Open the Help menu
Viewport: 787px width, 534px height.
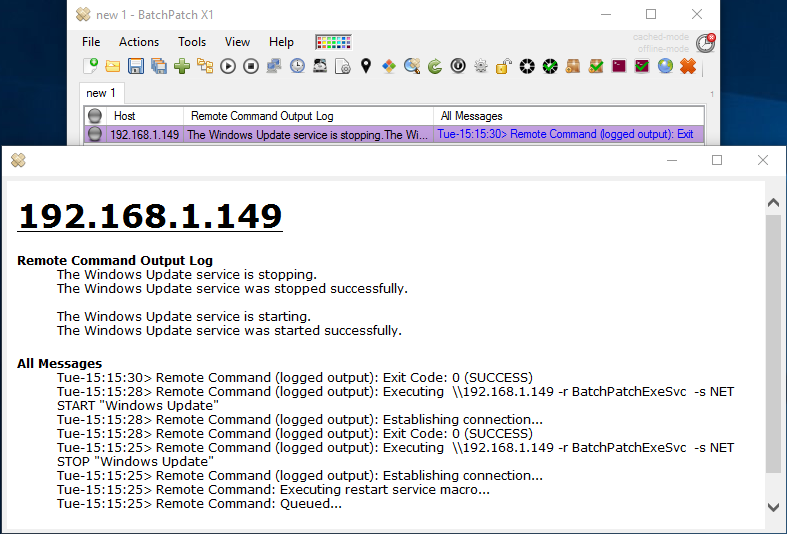click(281, 42)
